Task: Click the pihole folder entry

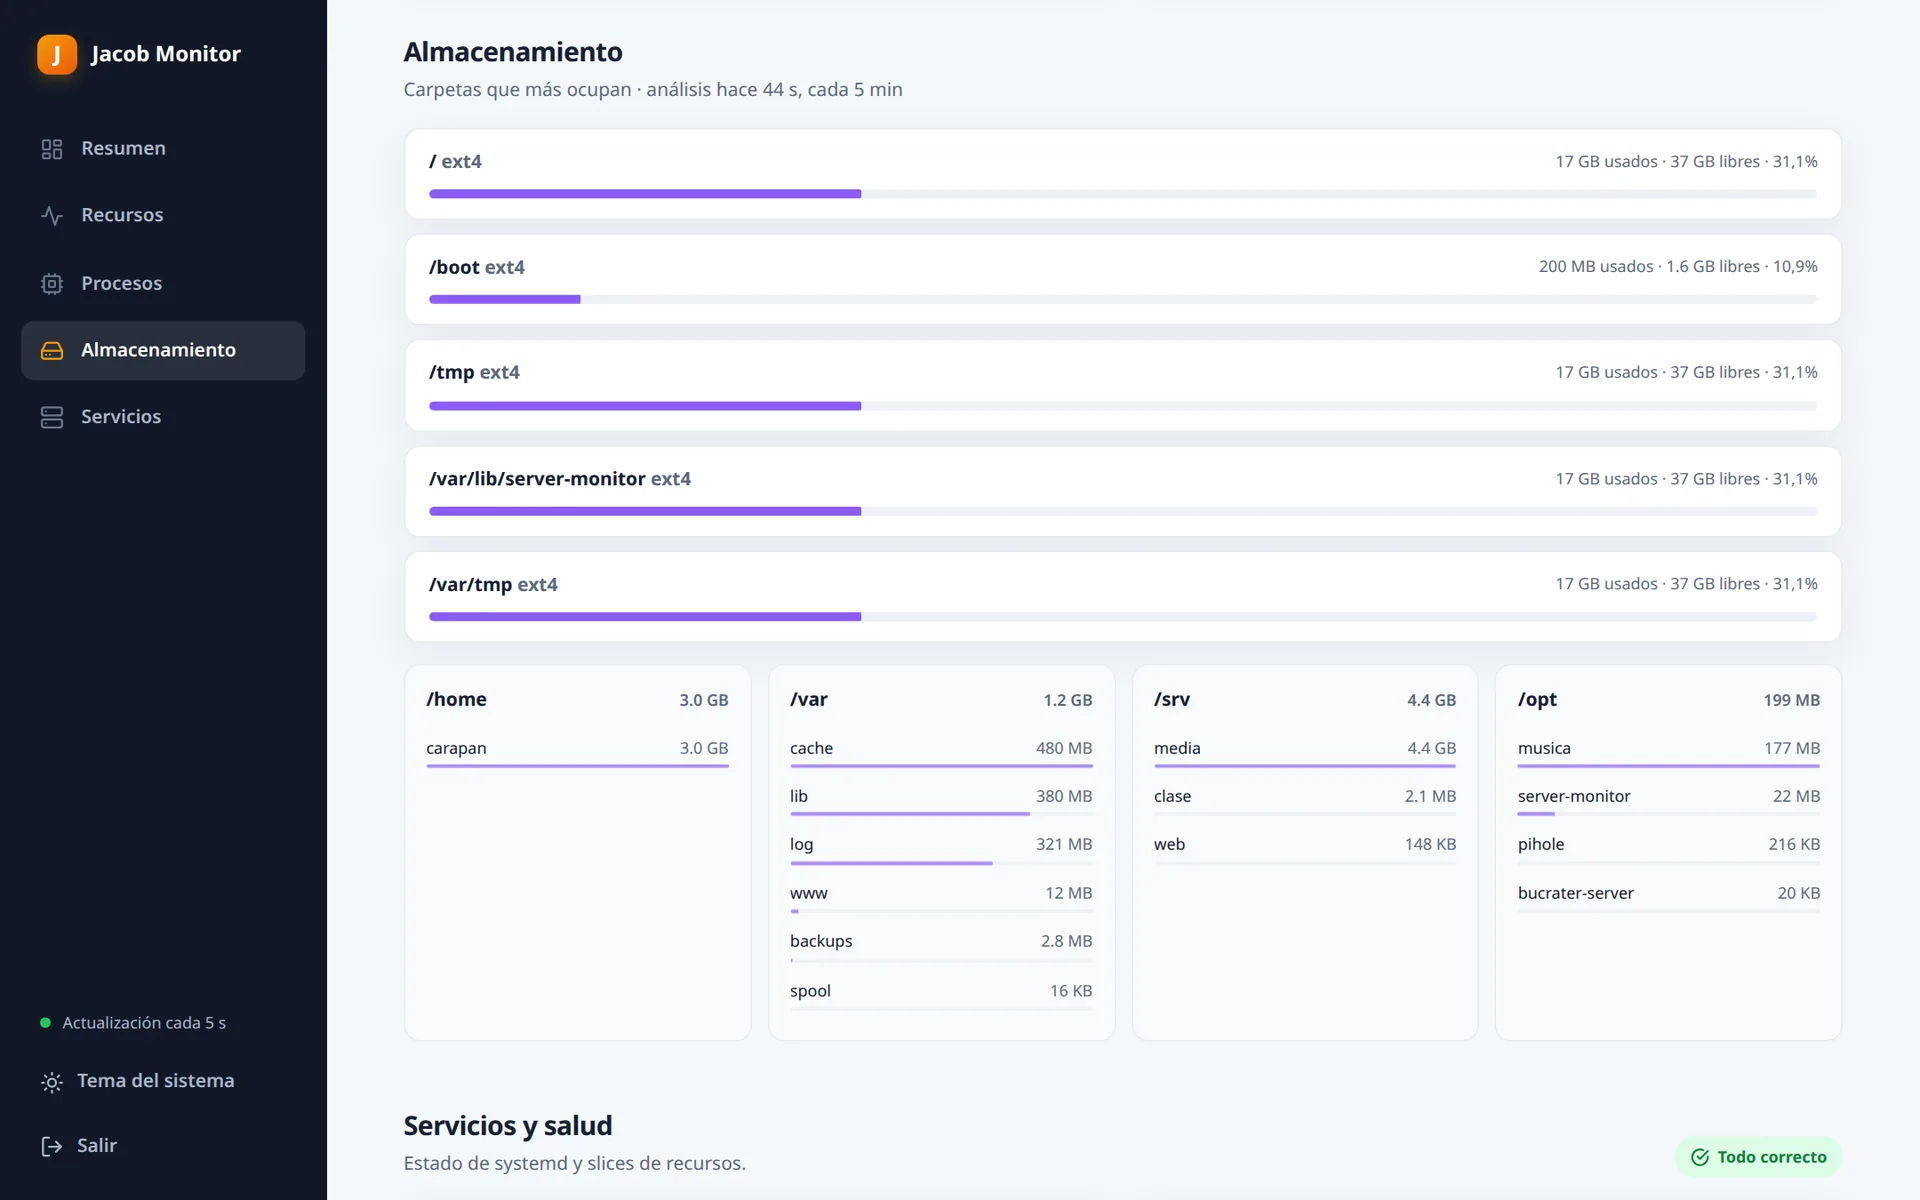Action: point(1669,849)
